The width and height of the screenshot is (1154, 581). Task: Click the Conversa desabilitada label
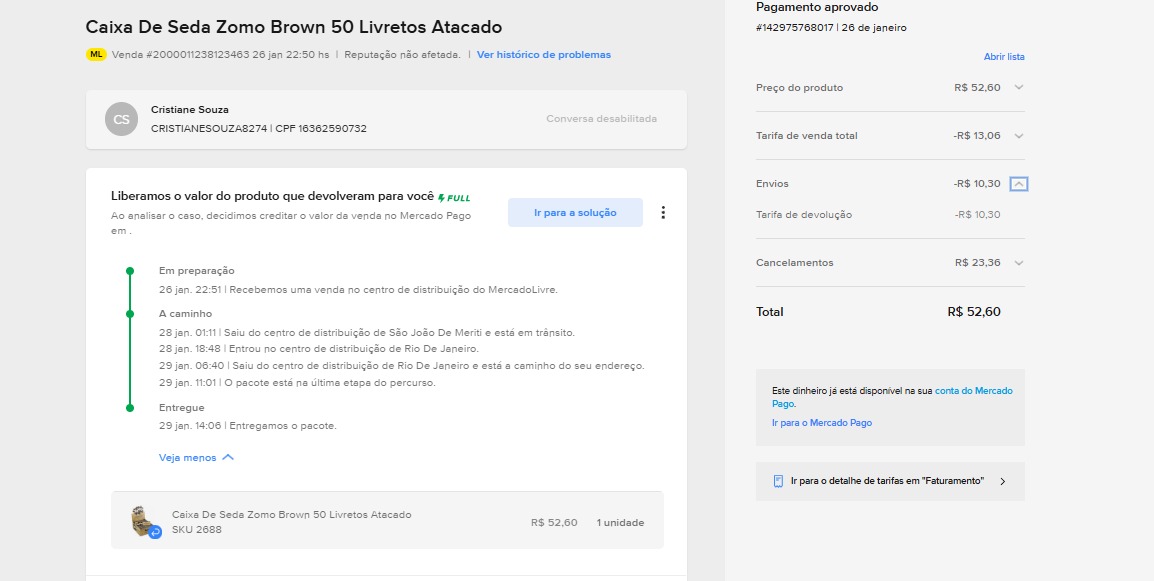tap(601, 119)
